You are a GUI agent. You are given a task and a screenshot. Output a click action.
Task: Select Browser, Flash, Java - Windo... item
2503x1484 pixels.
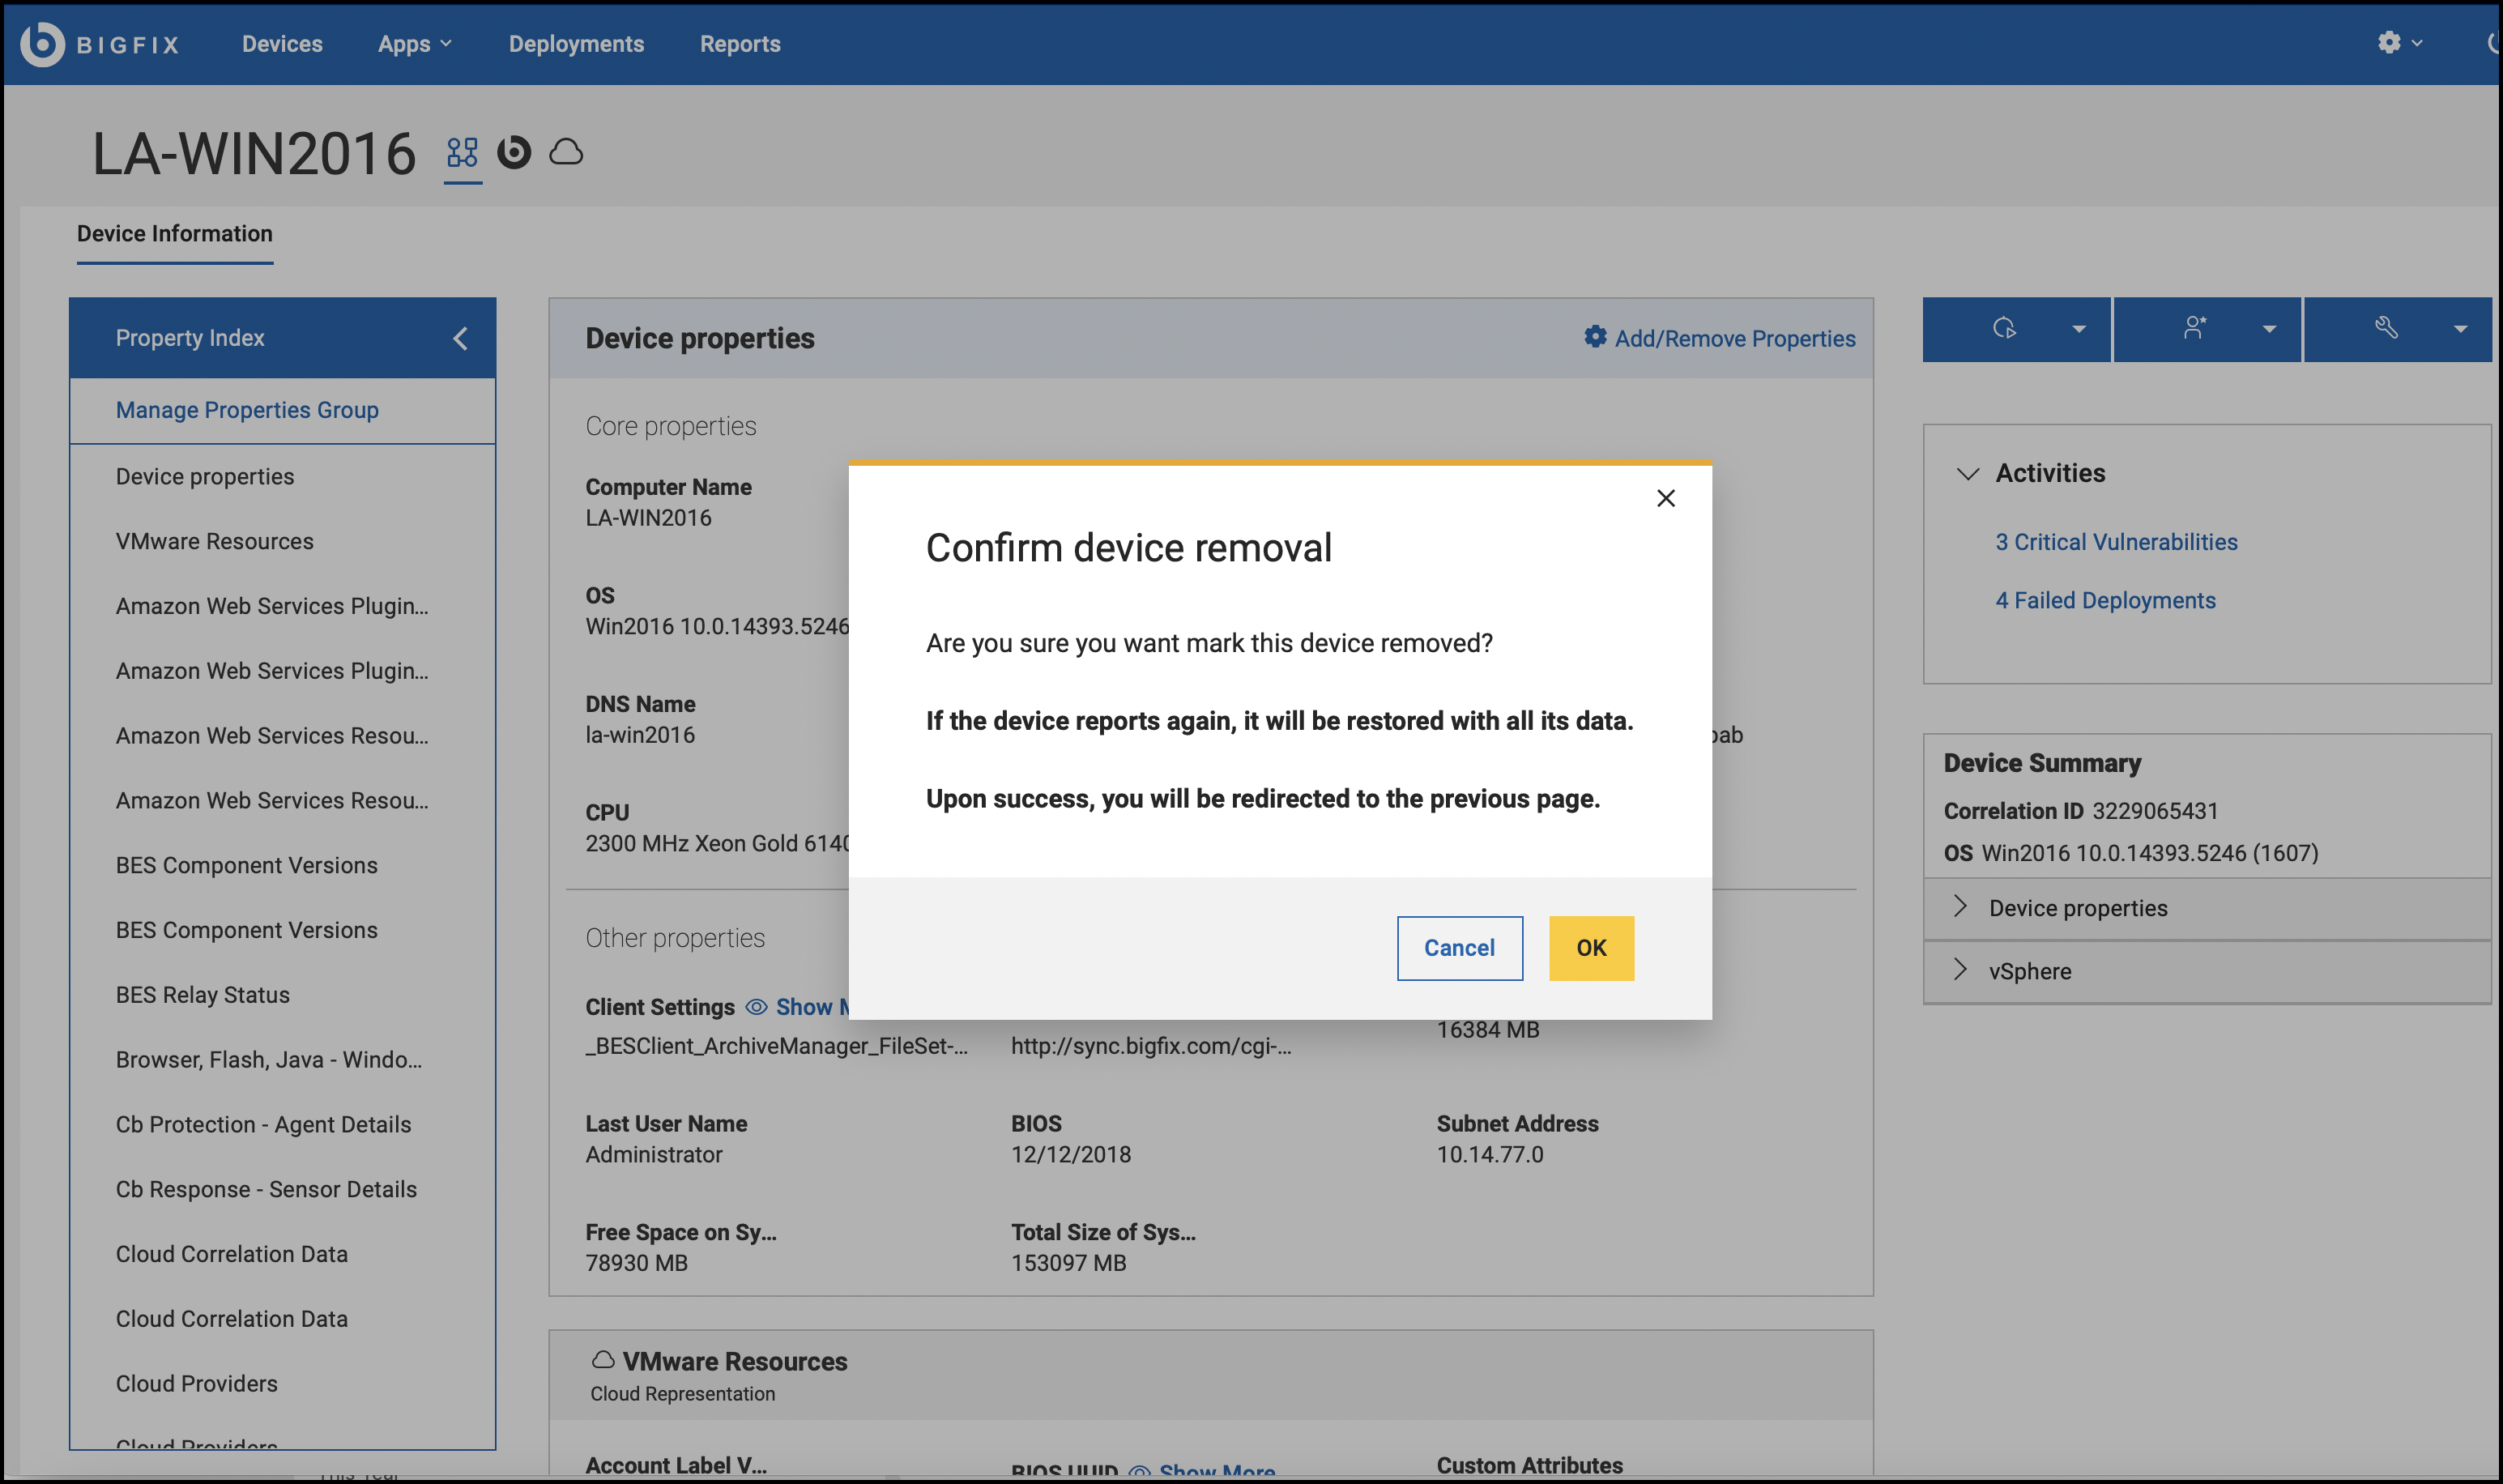268,1060
